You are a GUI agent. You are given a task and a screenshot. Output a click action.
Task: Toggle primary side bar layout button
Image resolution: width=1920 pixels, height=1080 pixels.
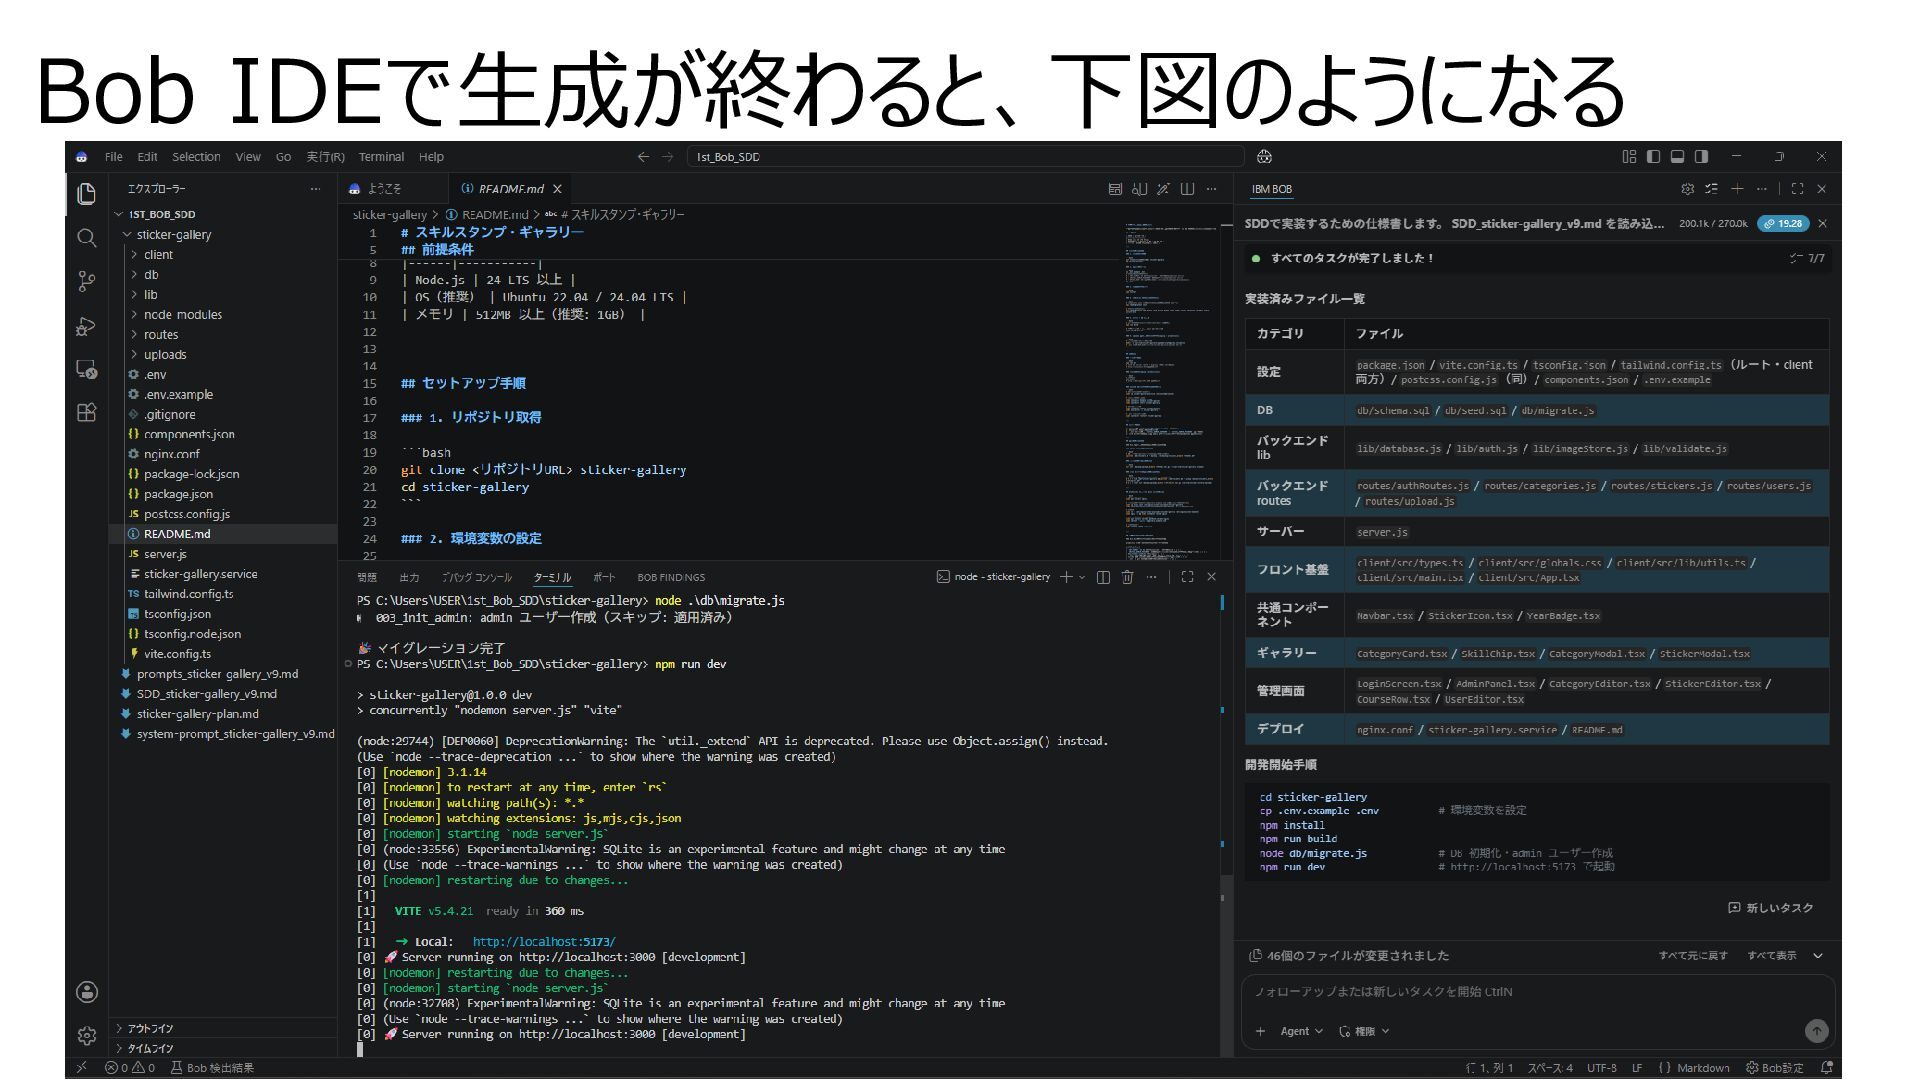point(1653,157)
